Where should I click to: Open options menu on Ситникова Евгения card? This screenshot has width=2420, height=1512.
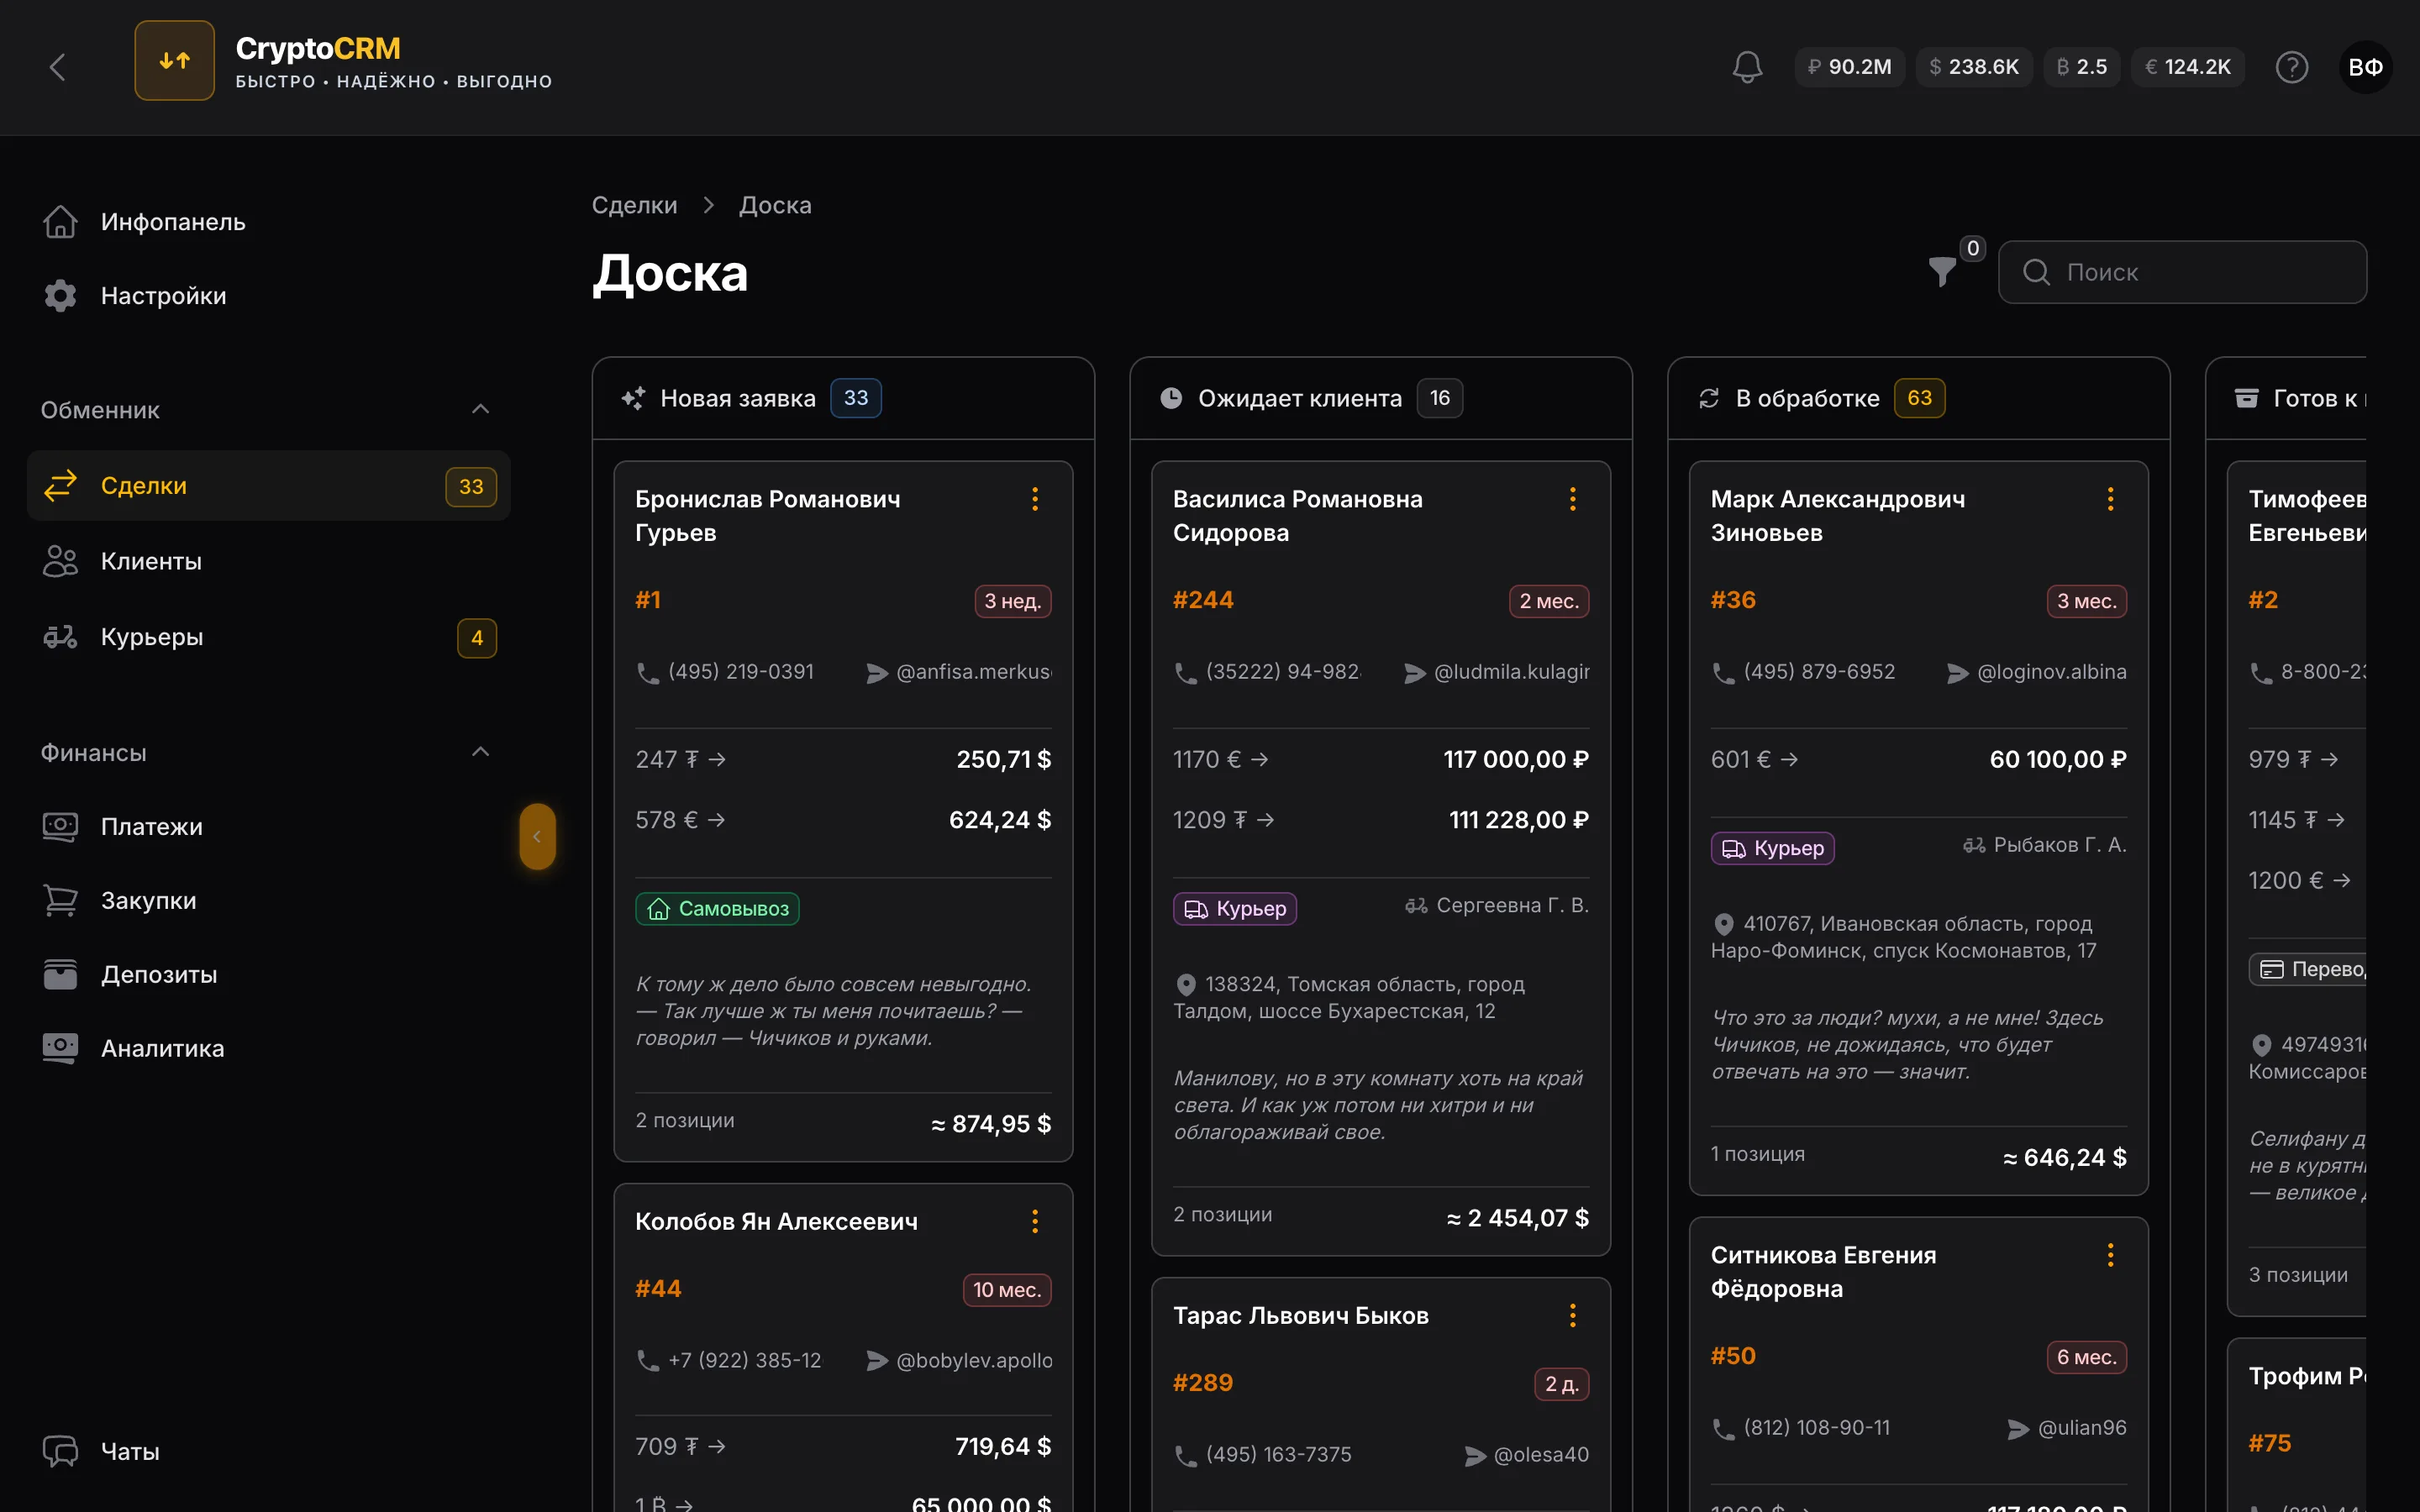click(x=2110, y=1255)
